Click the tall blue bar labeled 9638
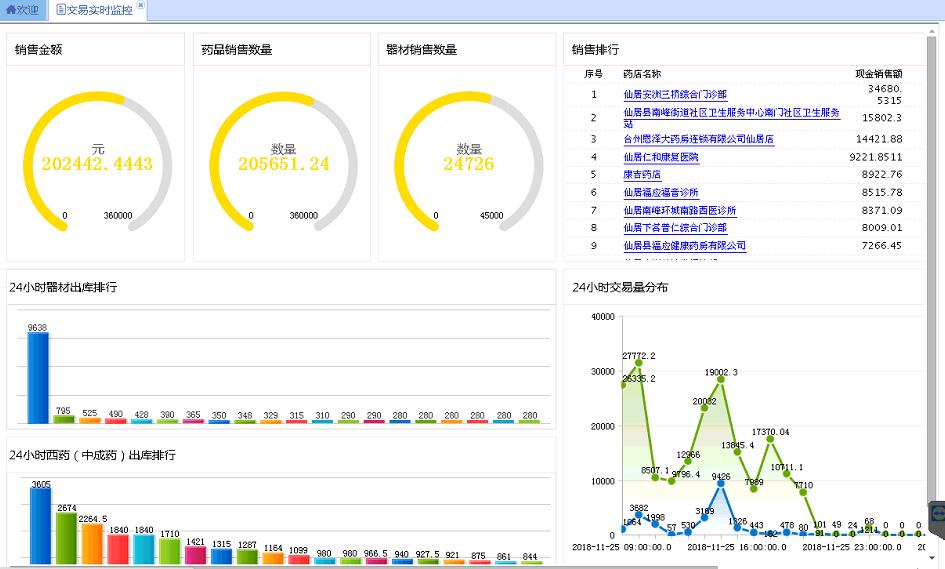 coord(38,378)
